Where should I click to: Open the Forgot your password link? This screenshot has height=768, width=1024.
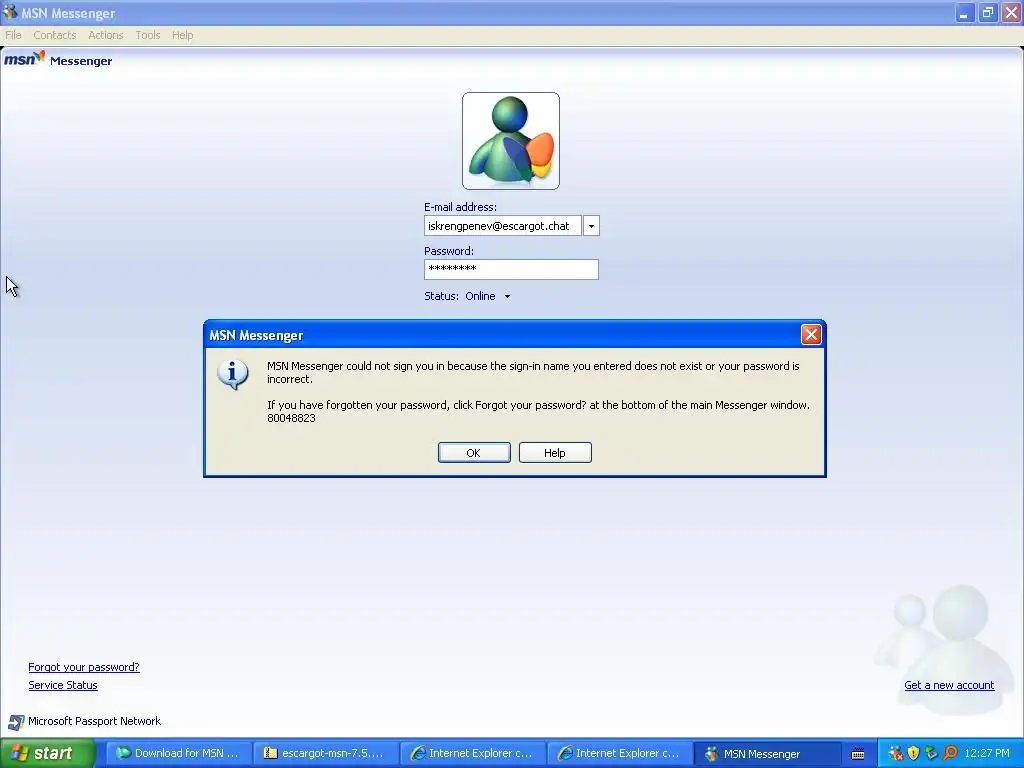84,667
